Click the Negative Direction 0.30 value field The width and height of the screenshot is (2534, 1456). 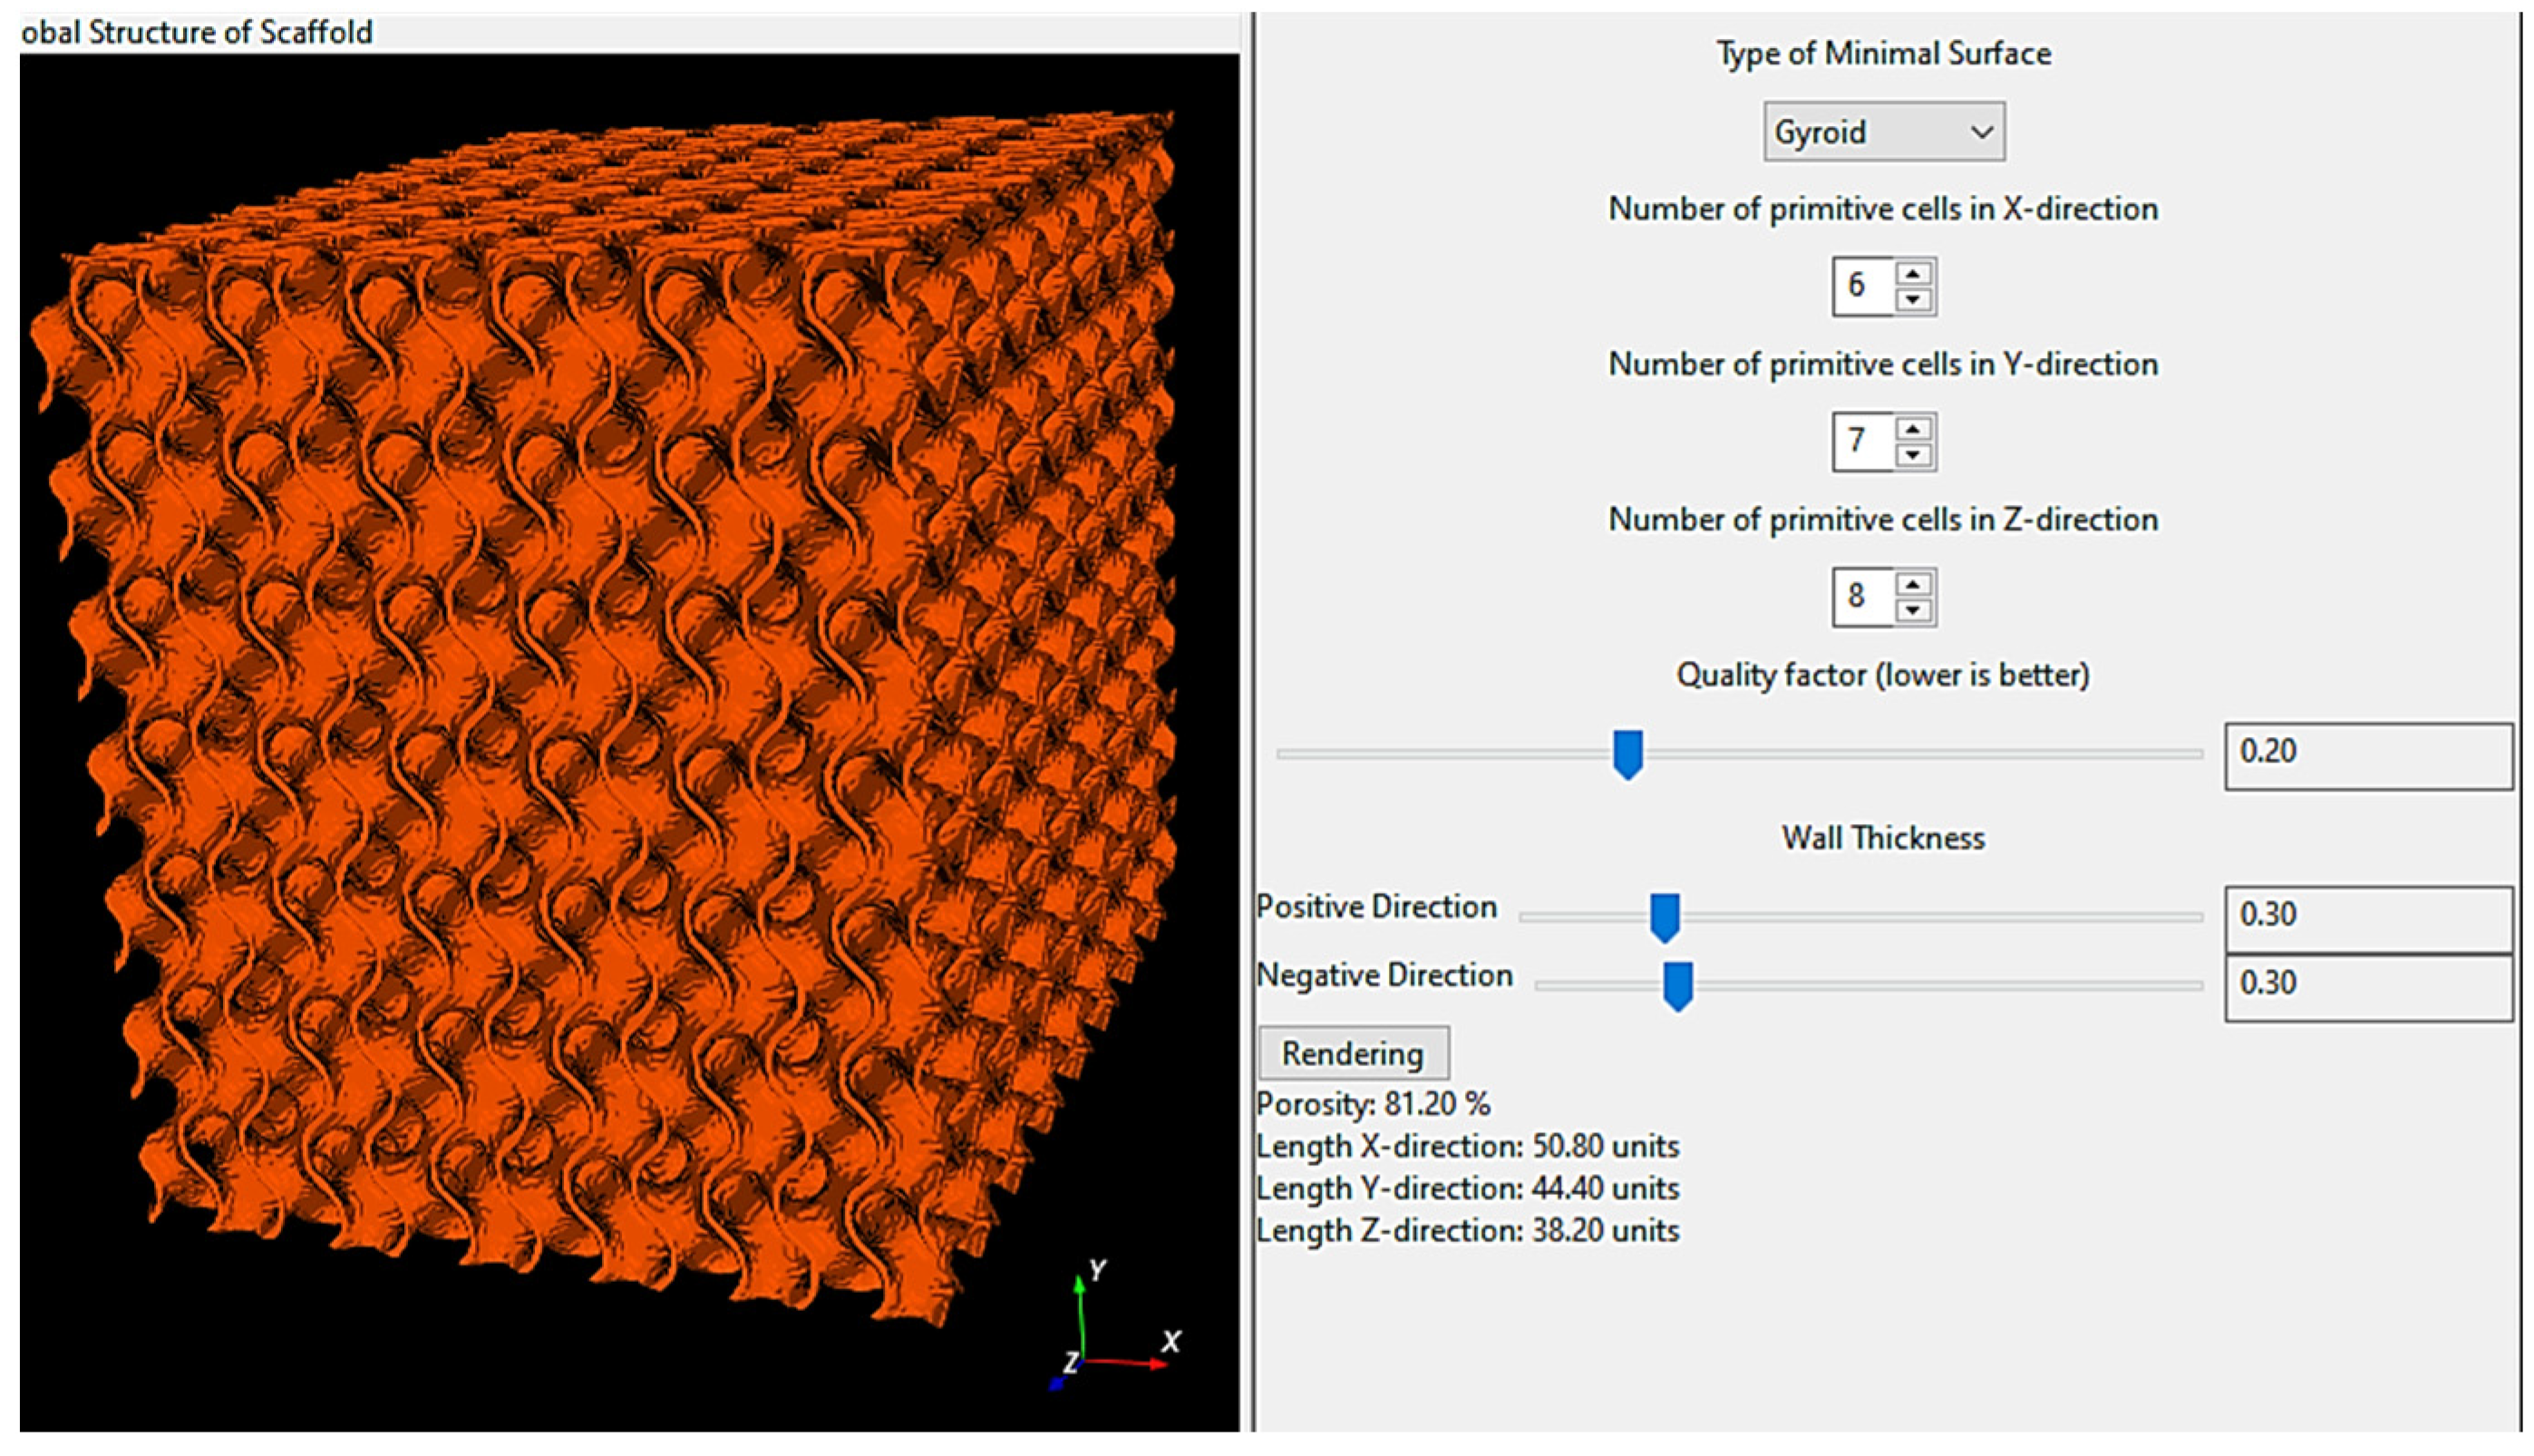tap(2367, 986)
